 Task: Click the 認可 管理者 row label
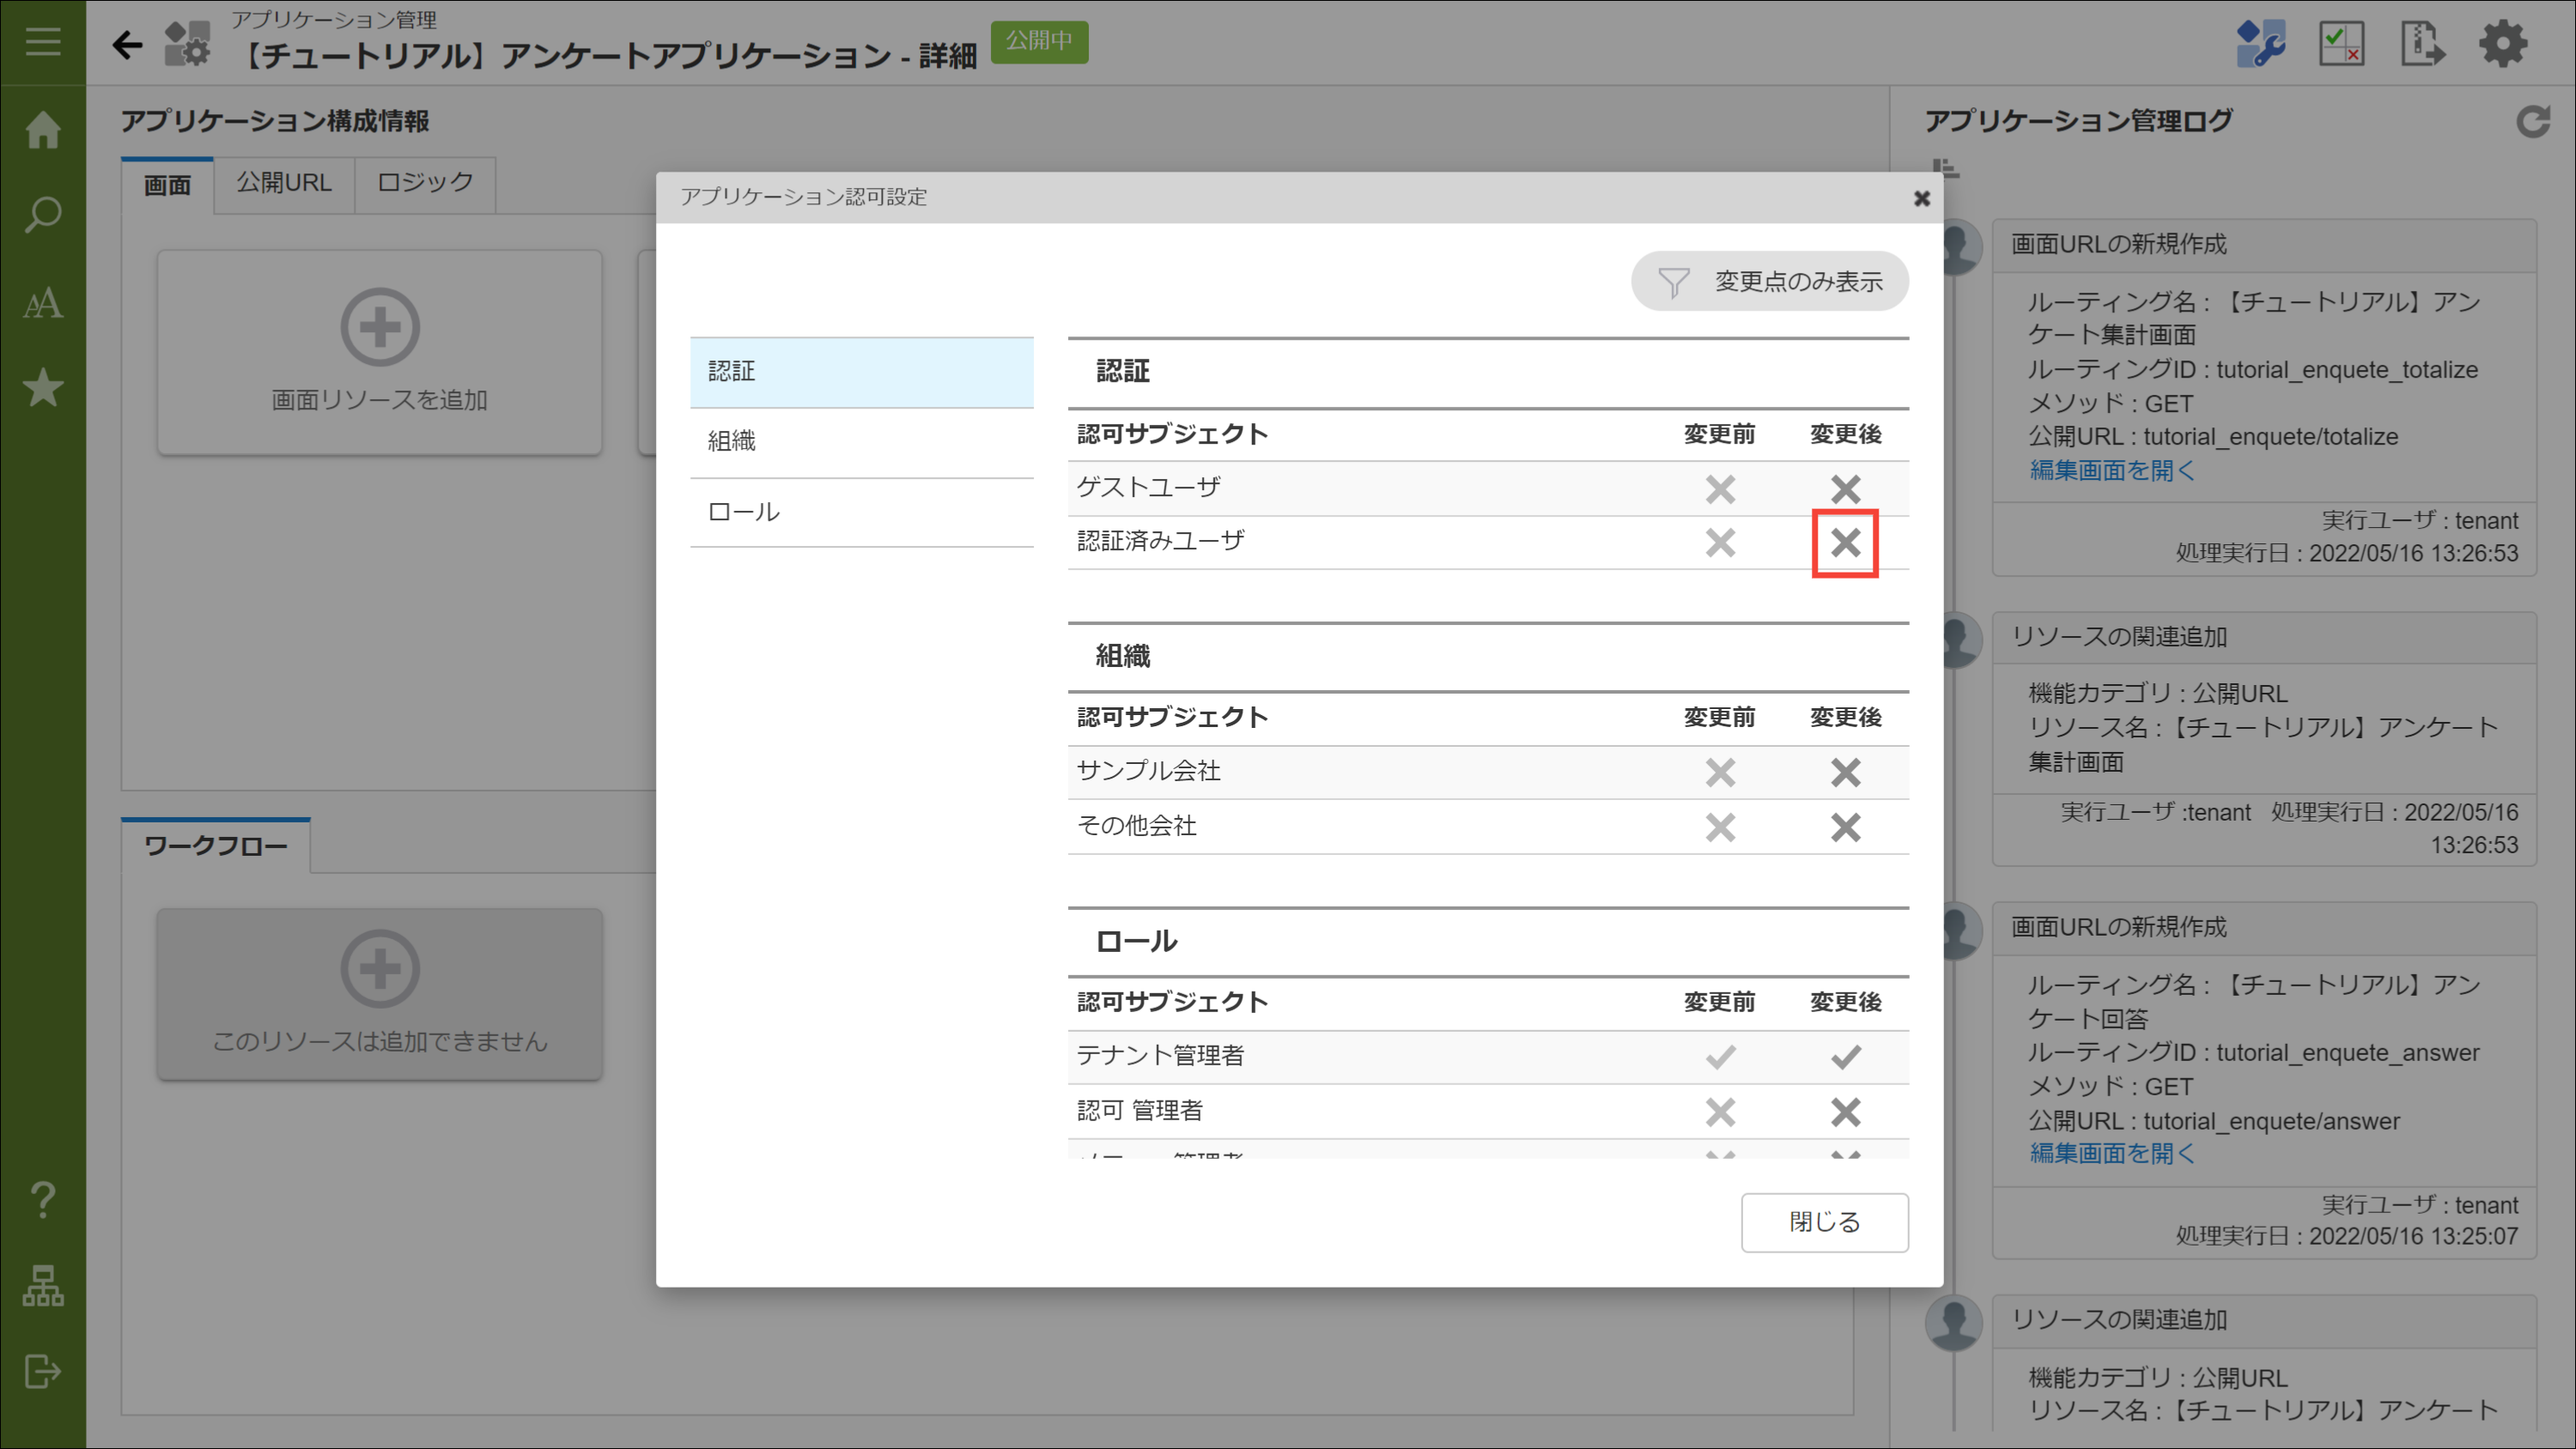pyautogui.click(x=1140, y=1110)
